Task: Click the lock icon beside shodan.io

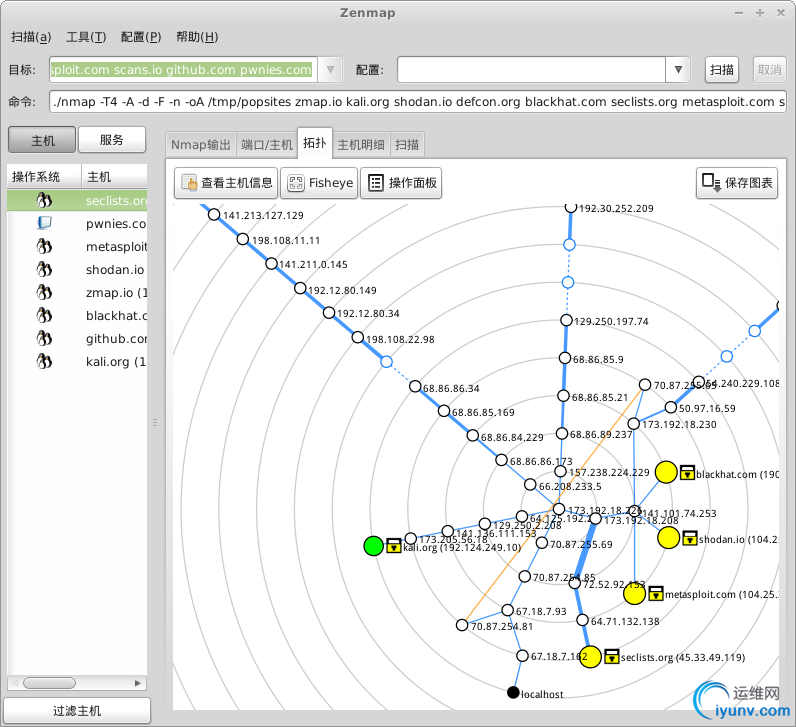Action: tap(690, 538)
